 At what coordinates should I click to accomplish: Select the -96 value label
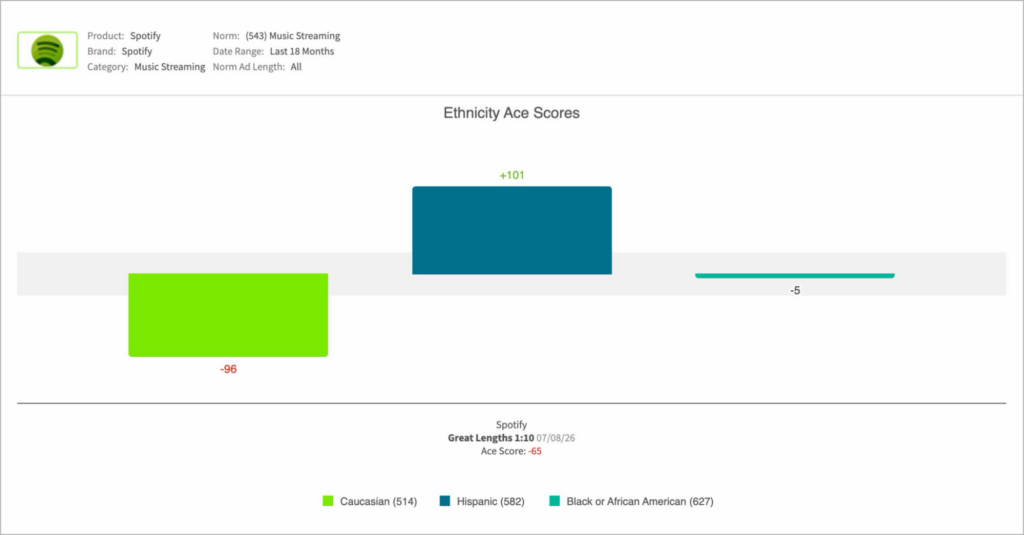tap(228, 369)
